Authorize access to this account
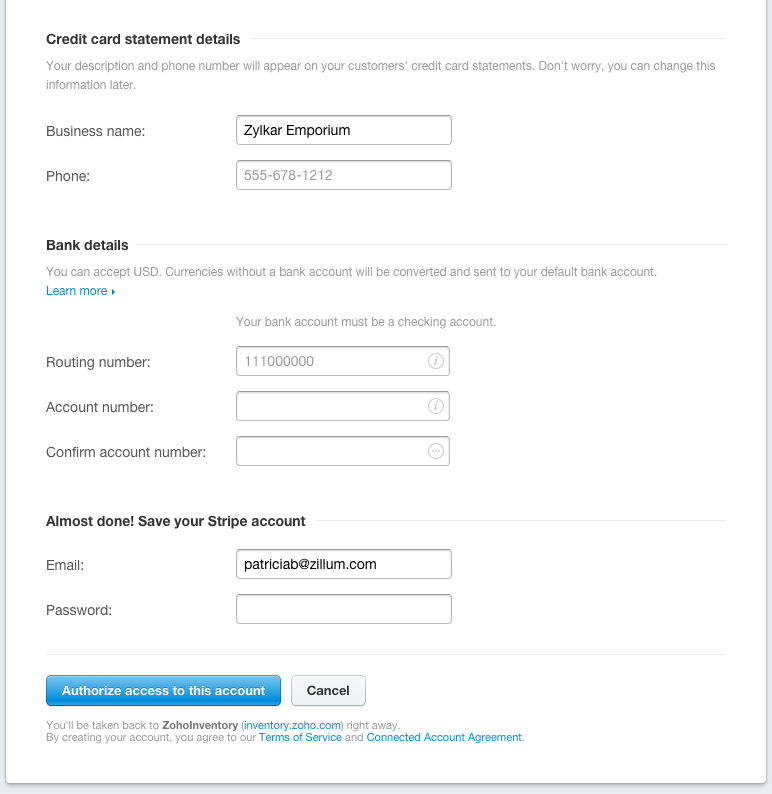This screenshot has height=794, width=772. 163,690
